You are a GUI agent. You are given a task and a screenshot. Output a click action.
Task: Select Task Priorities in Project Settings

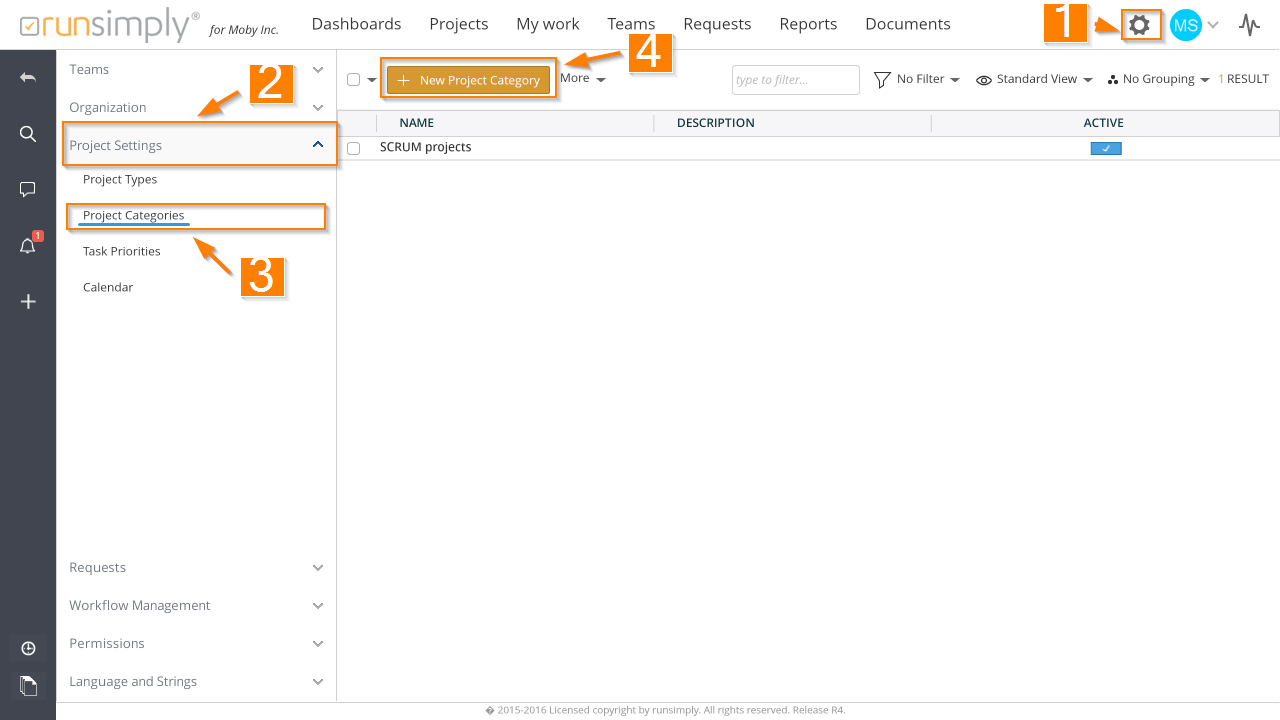click(122, 251)
